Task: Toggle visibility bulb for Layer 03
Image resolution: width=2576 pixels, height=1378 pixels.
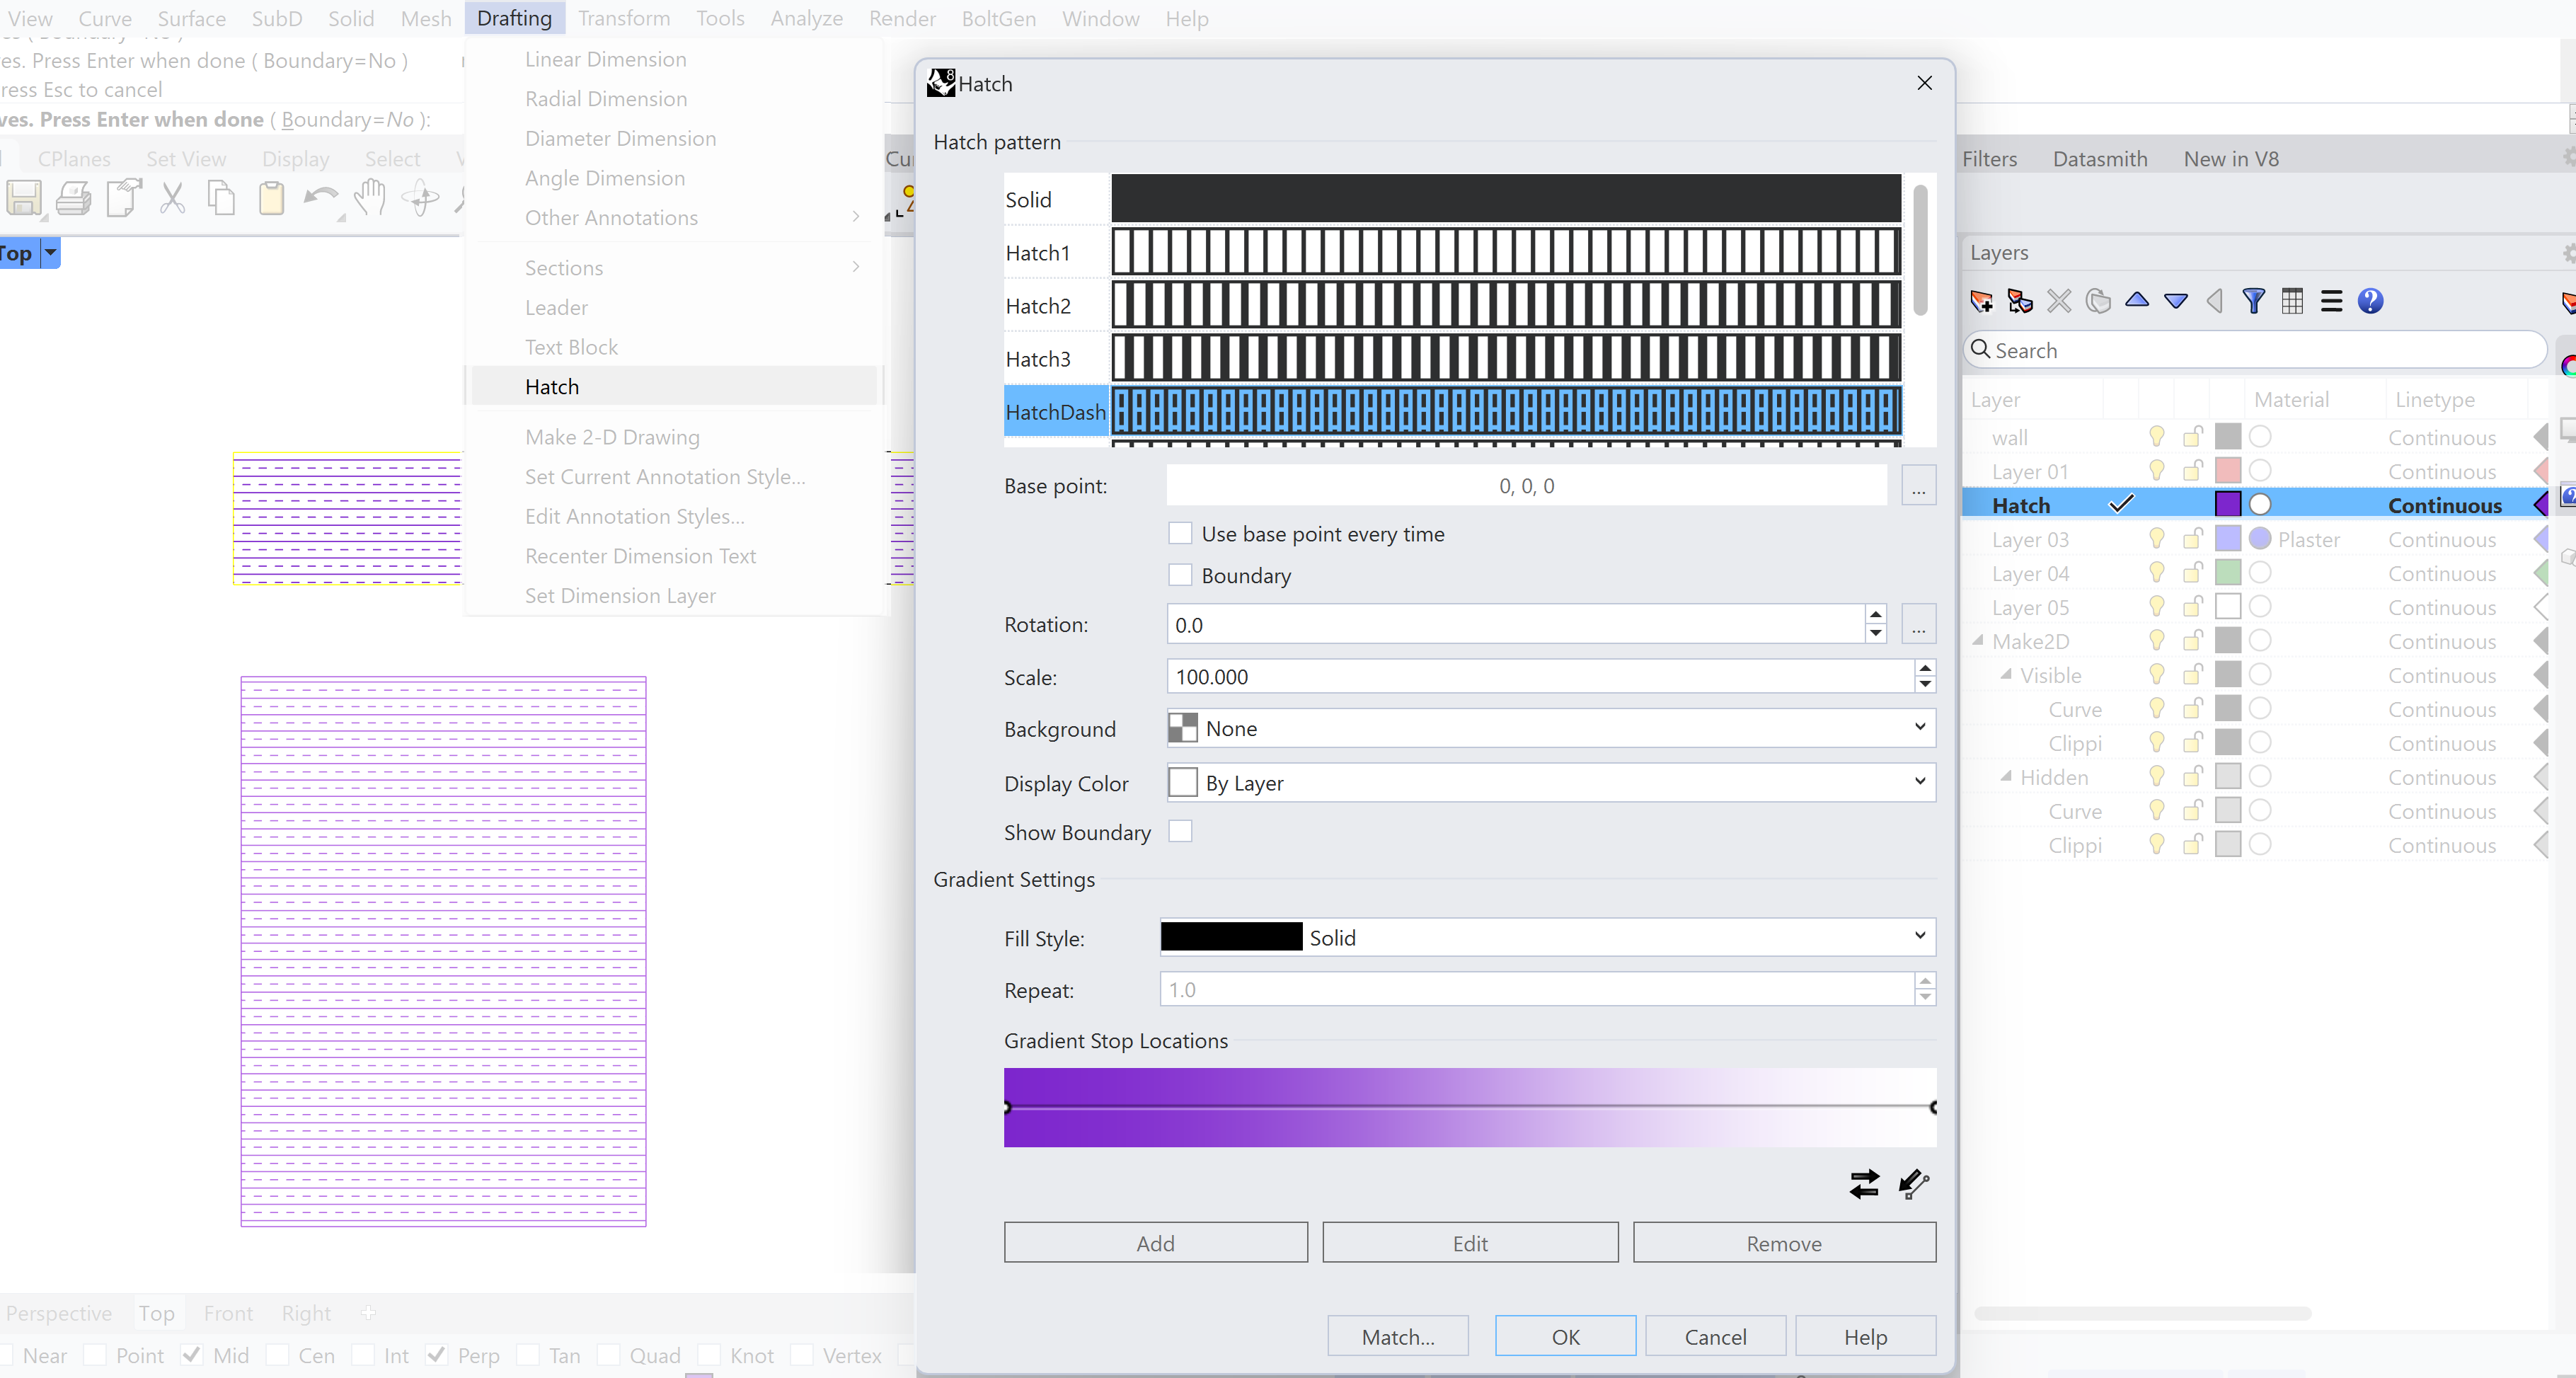Action: [2157, 539]
